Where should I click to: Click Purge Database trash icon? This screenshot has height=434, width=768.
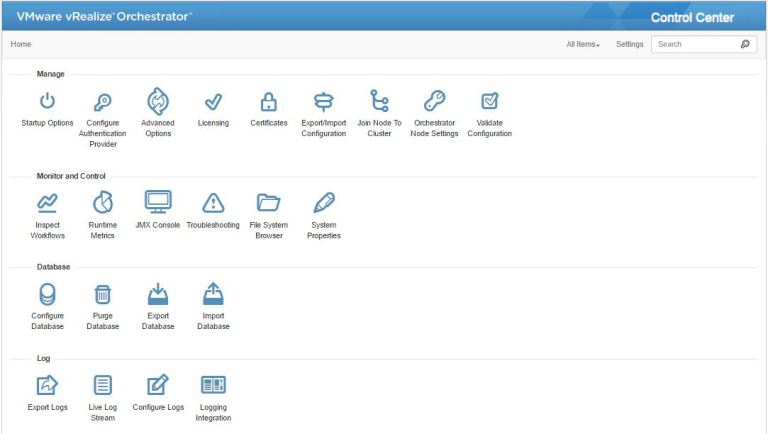[x=102, y=294]
